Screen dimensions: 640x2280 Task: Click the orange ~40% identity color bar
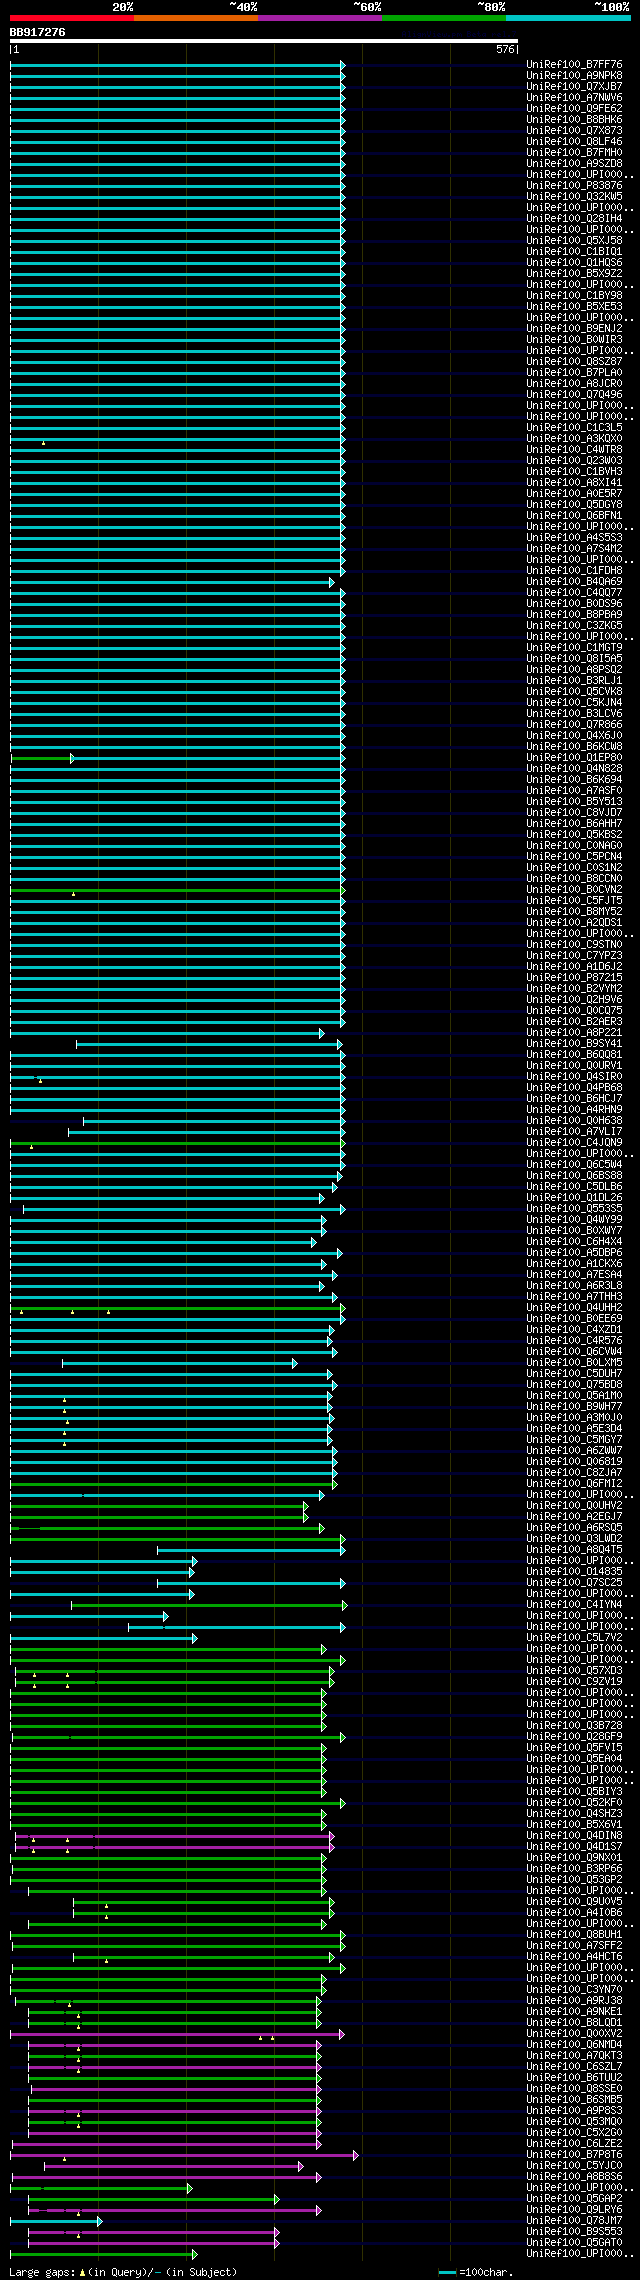click(x=196, y=17)
